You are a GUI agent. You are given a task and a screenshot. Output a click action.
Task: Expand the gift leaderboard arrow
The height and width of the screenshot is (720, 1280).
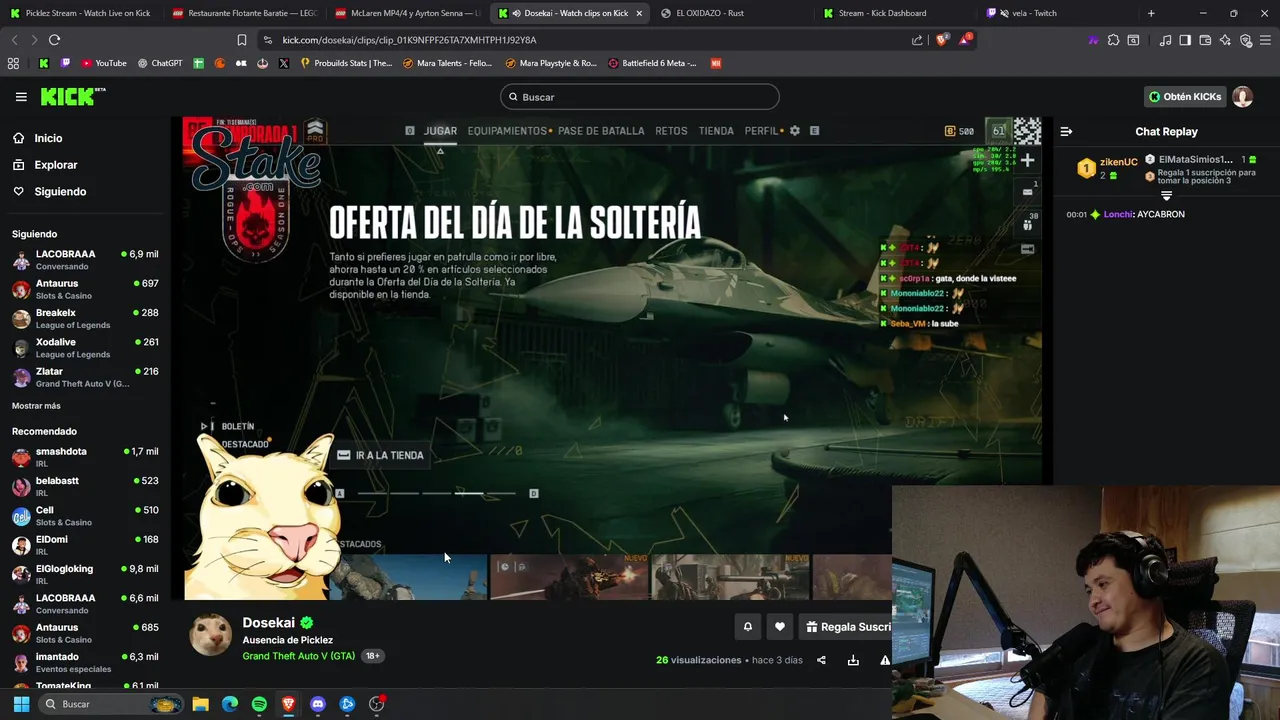[1166, 195]
